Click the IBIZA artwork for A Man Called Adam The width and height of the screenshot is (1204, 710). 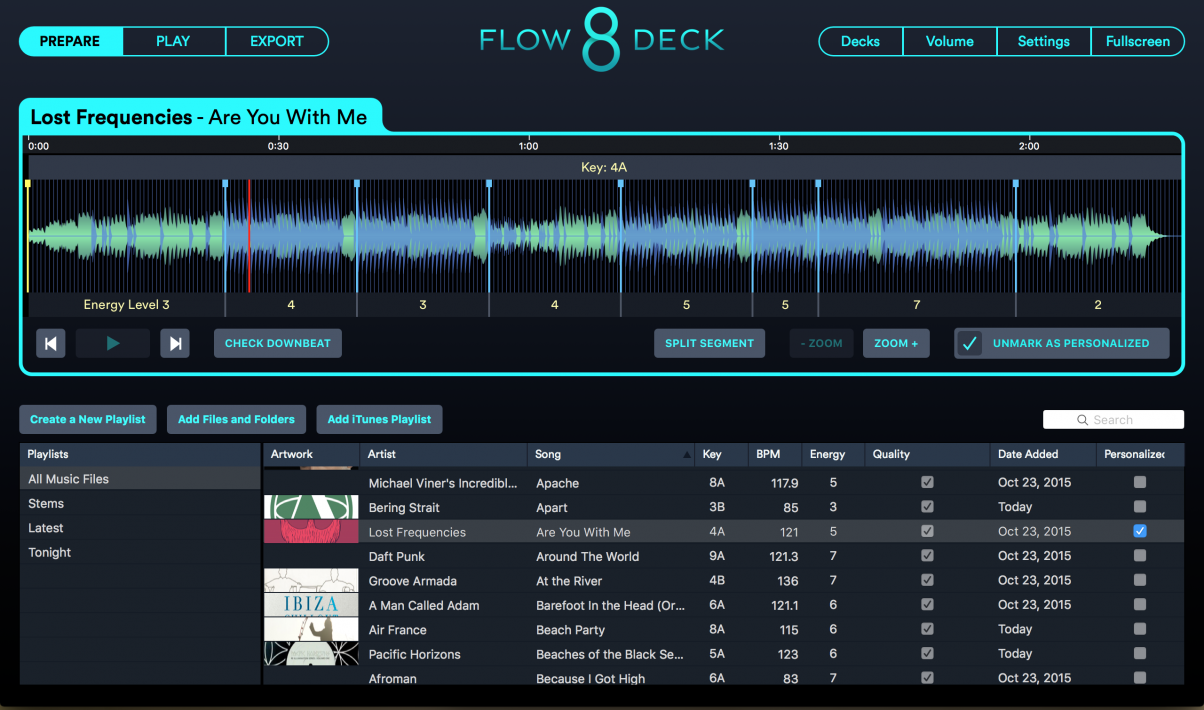(x=311, y=605)
